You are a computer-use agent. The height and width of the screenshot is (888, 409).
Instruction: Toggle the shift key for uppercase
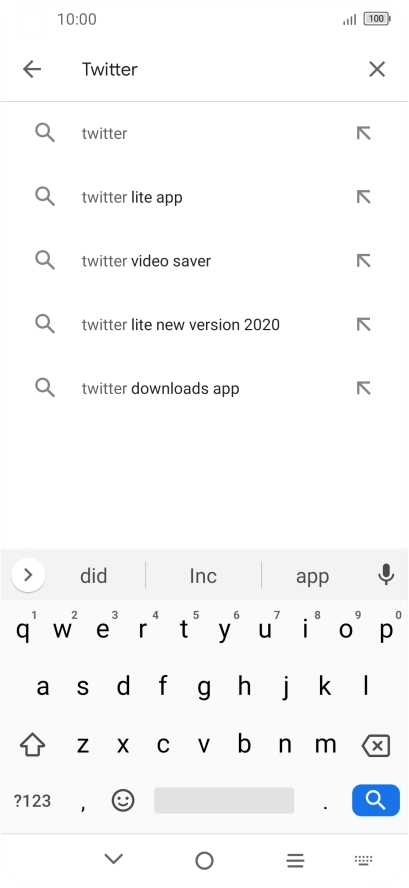click(32, 745)
